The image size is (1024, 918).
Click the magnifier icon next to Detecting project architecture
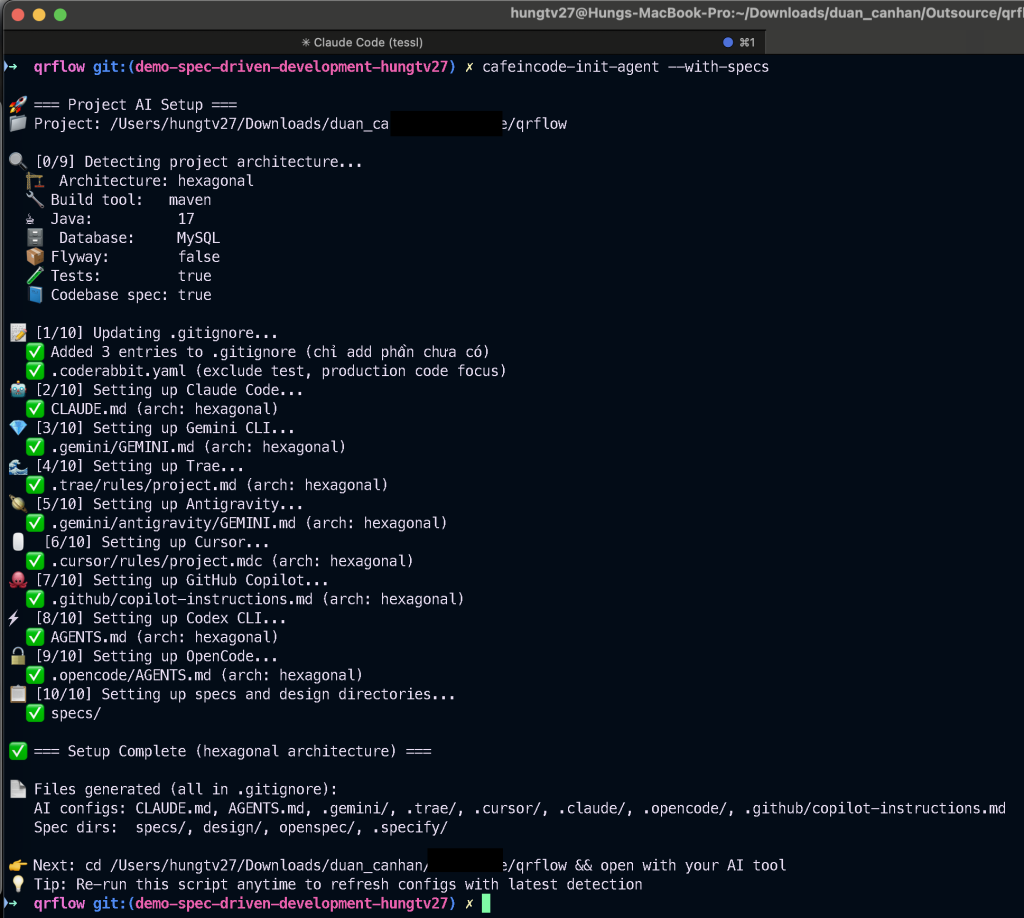(17, 162)
